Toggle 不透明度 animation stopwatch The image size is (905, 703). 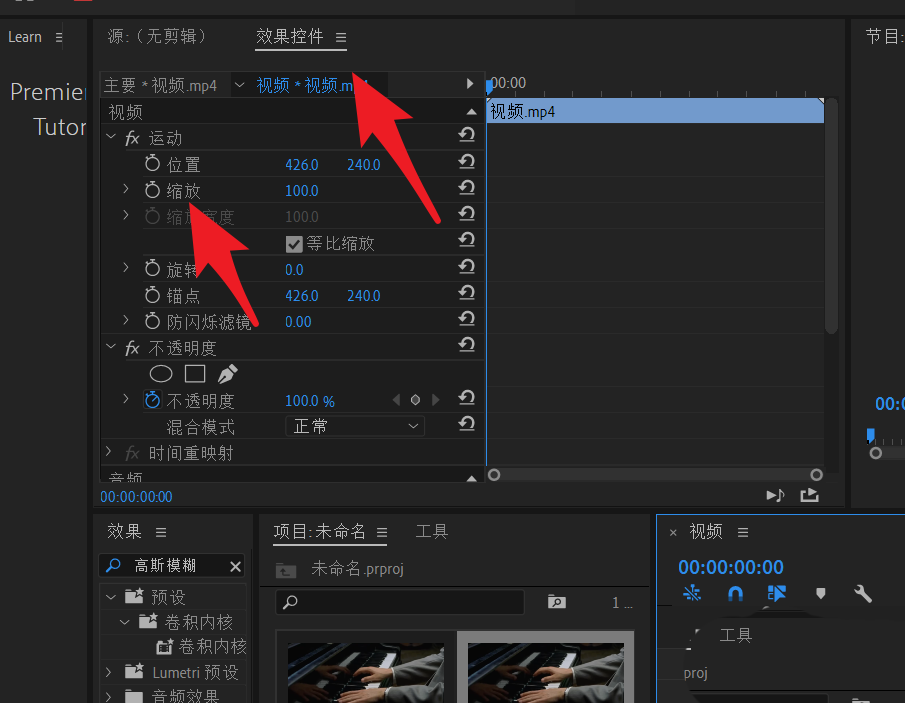coord(152,400)
